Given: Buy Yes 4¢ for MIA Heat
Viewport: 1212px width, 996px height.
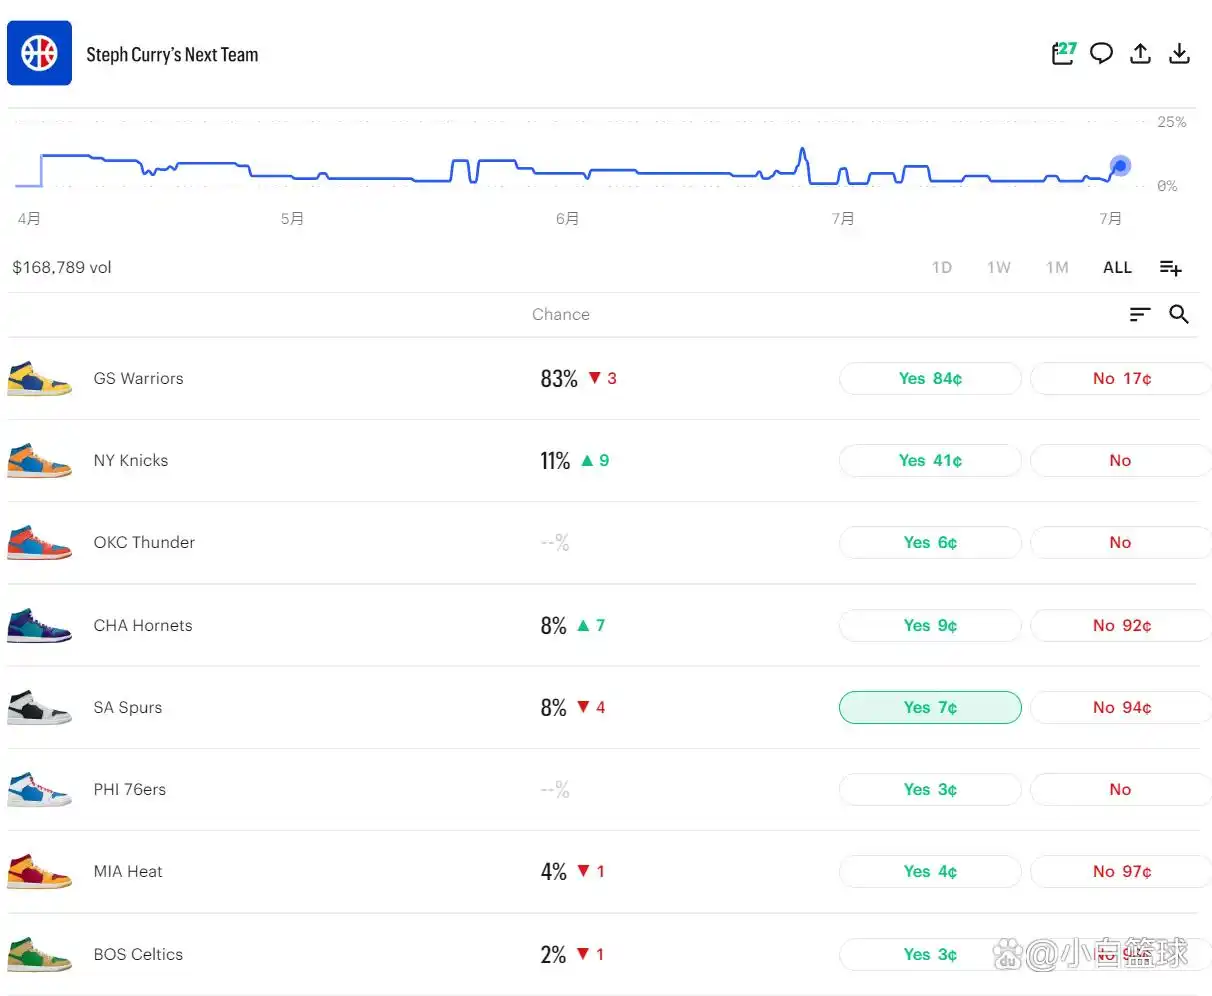Looking at the screenshot, I should click(930, 871).
